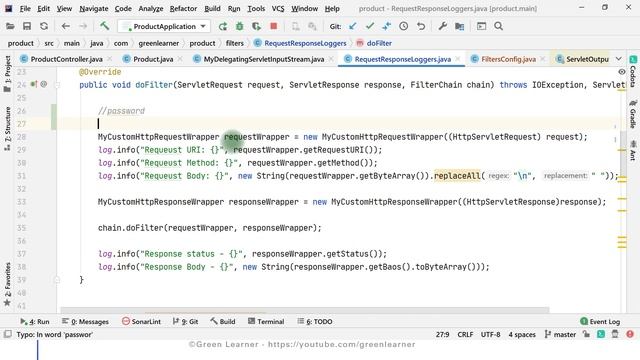The height and width of the screenshot is (360, 640).
Task: Switch to ProductController.java tab
Action: [x=66, y=59]
